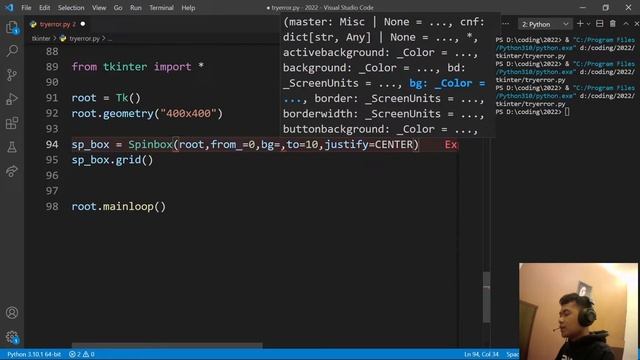Click the red 'Ex' inline error message

click(x=451, y=144)
